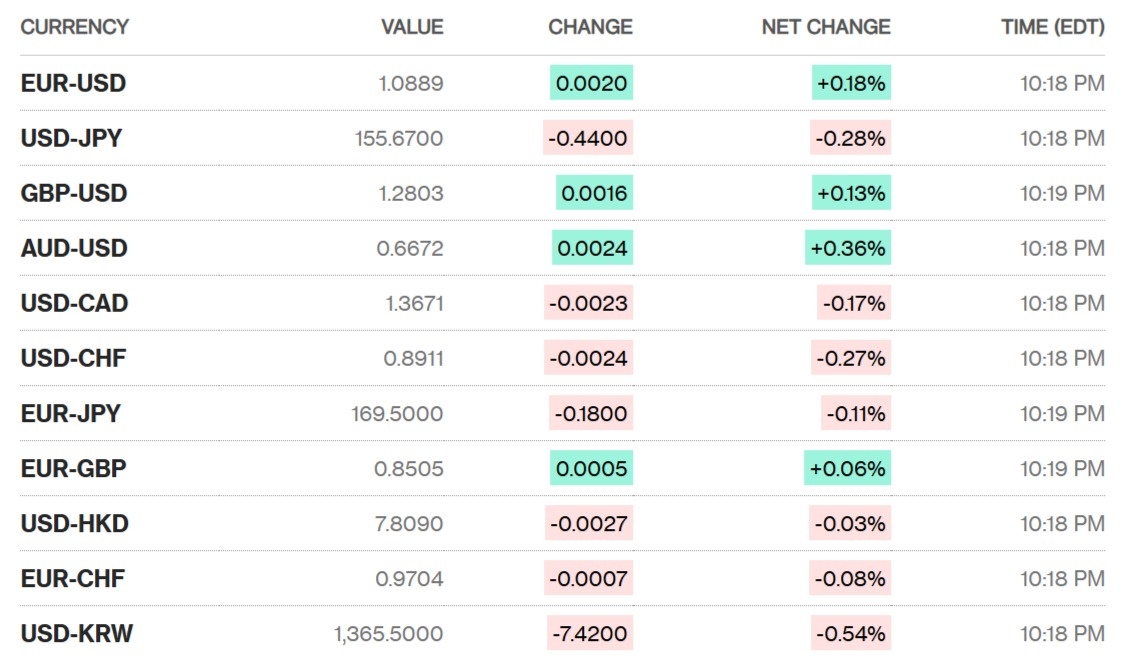Select the 1,365.5000 value cell
1127x656 pixels.
[x=388, y=633]
